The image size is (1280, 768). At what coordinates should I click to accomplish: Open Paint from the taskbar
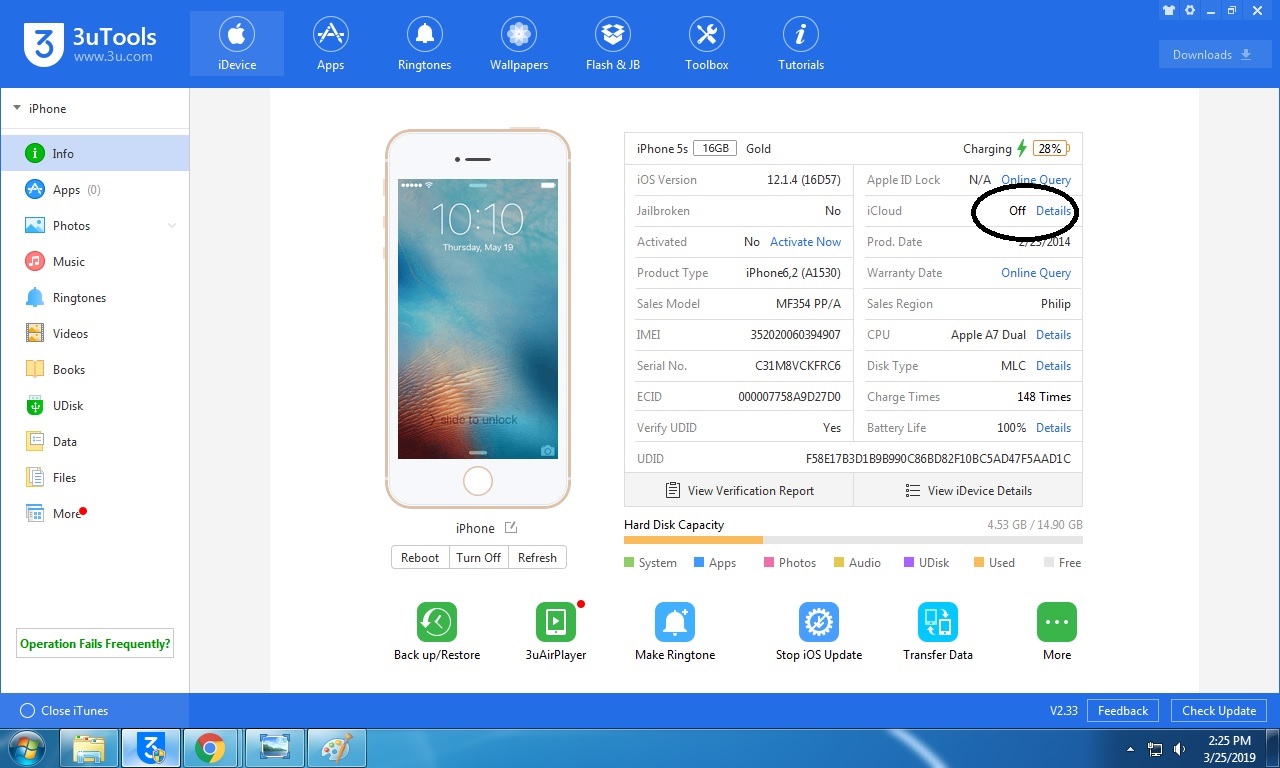click(337, 748)
